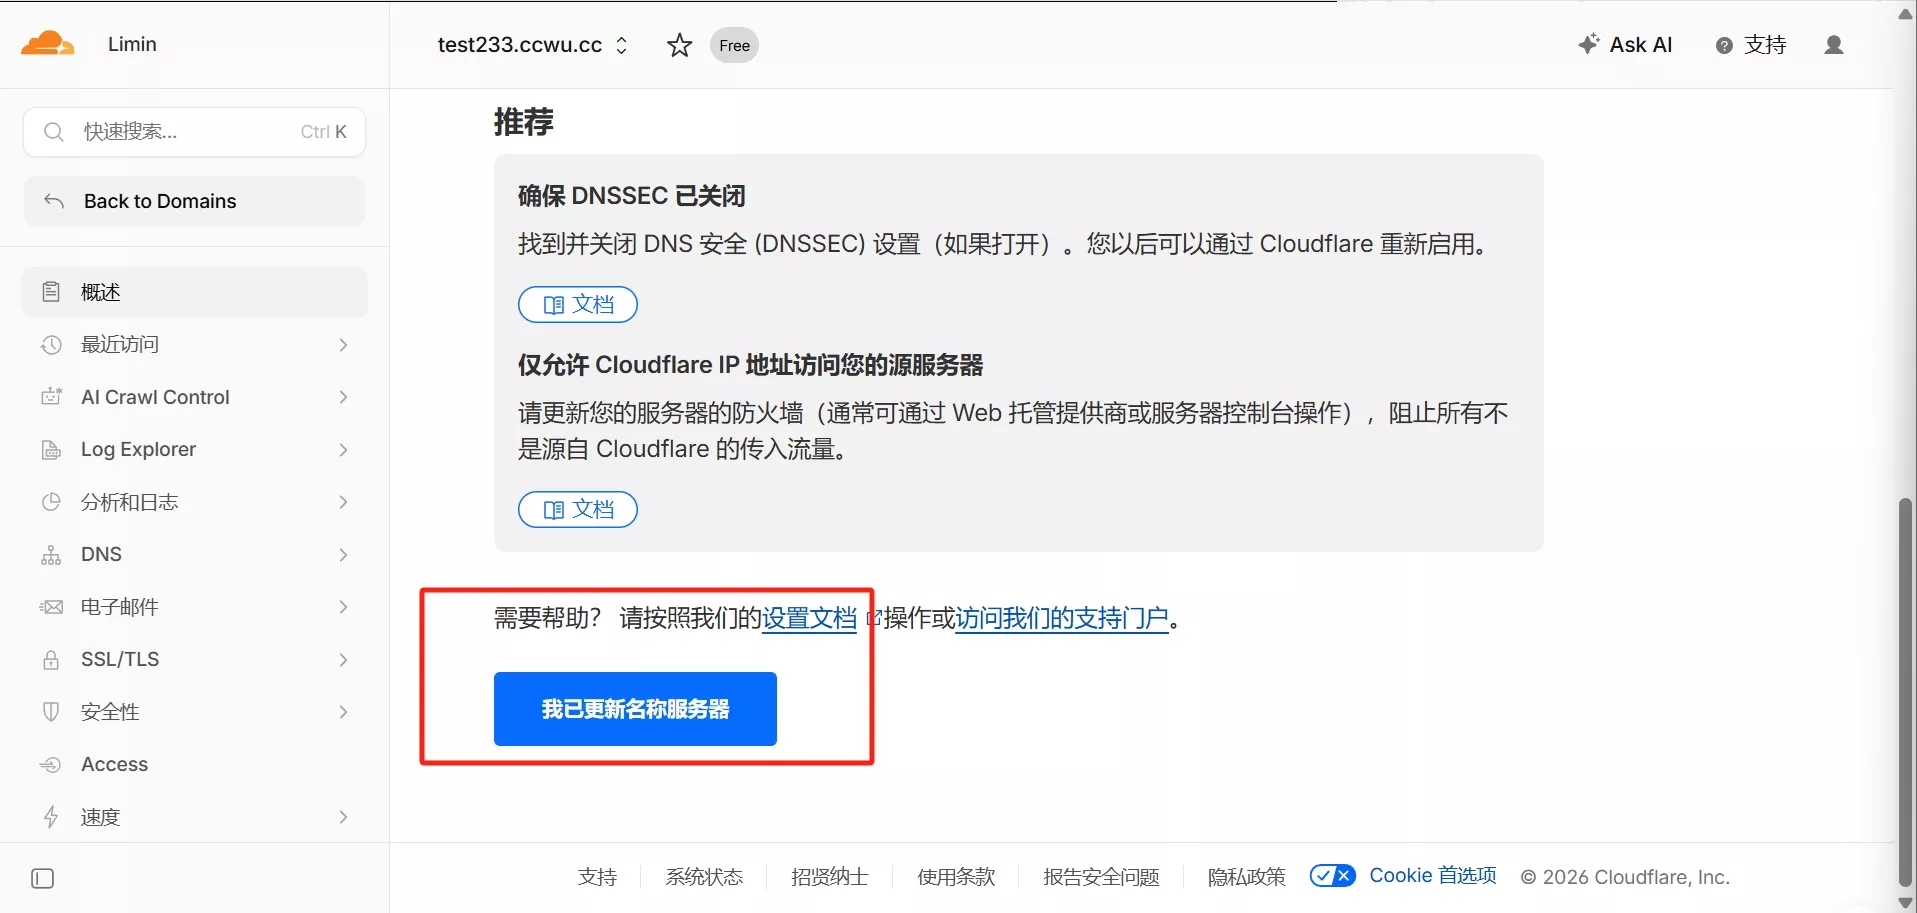The height and width of the screenshot is (913, 1917).
Task: Open 文档 button under DNSSEC section
Action: 578,305
